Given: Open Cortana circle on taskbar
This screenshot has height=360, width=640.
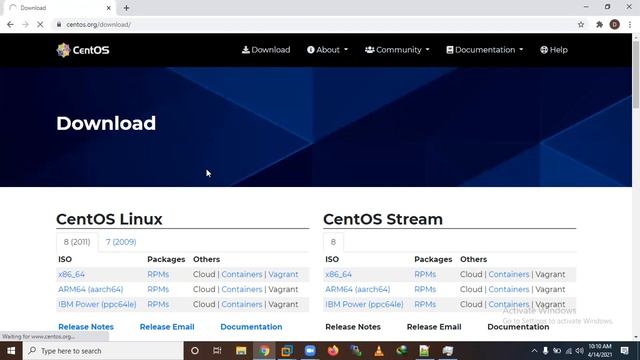Looking at the screenshot, I should 195,351.
